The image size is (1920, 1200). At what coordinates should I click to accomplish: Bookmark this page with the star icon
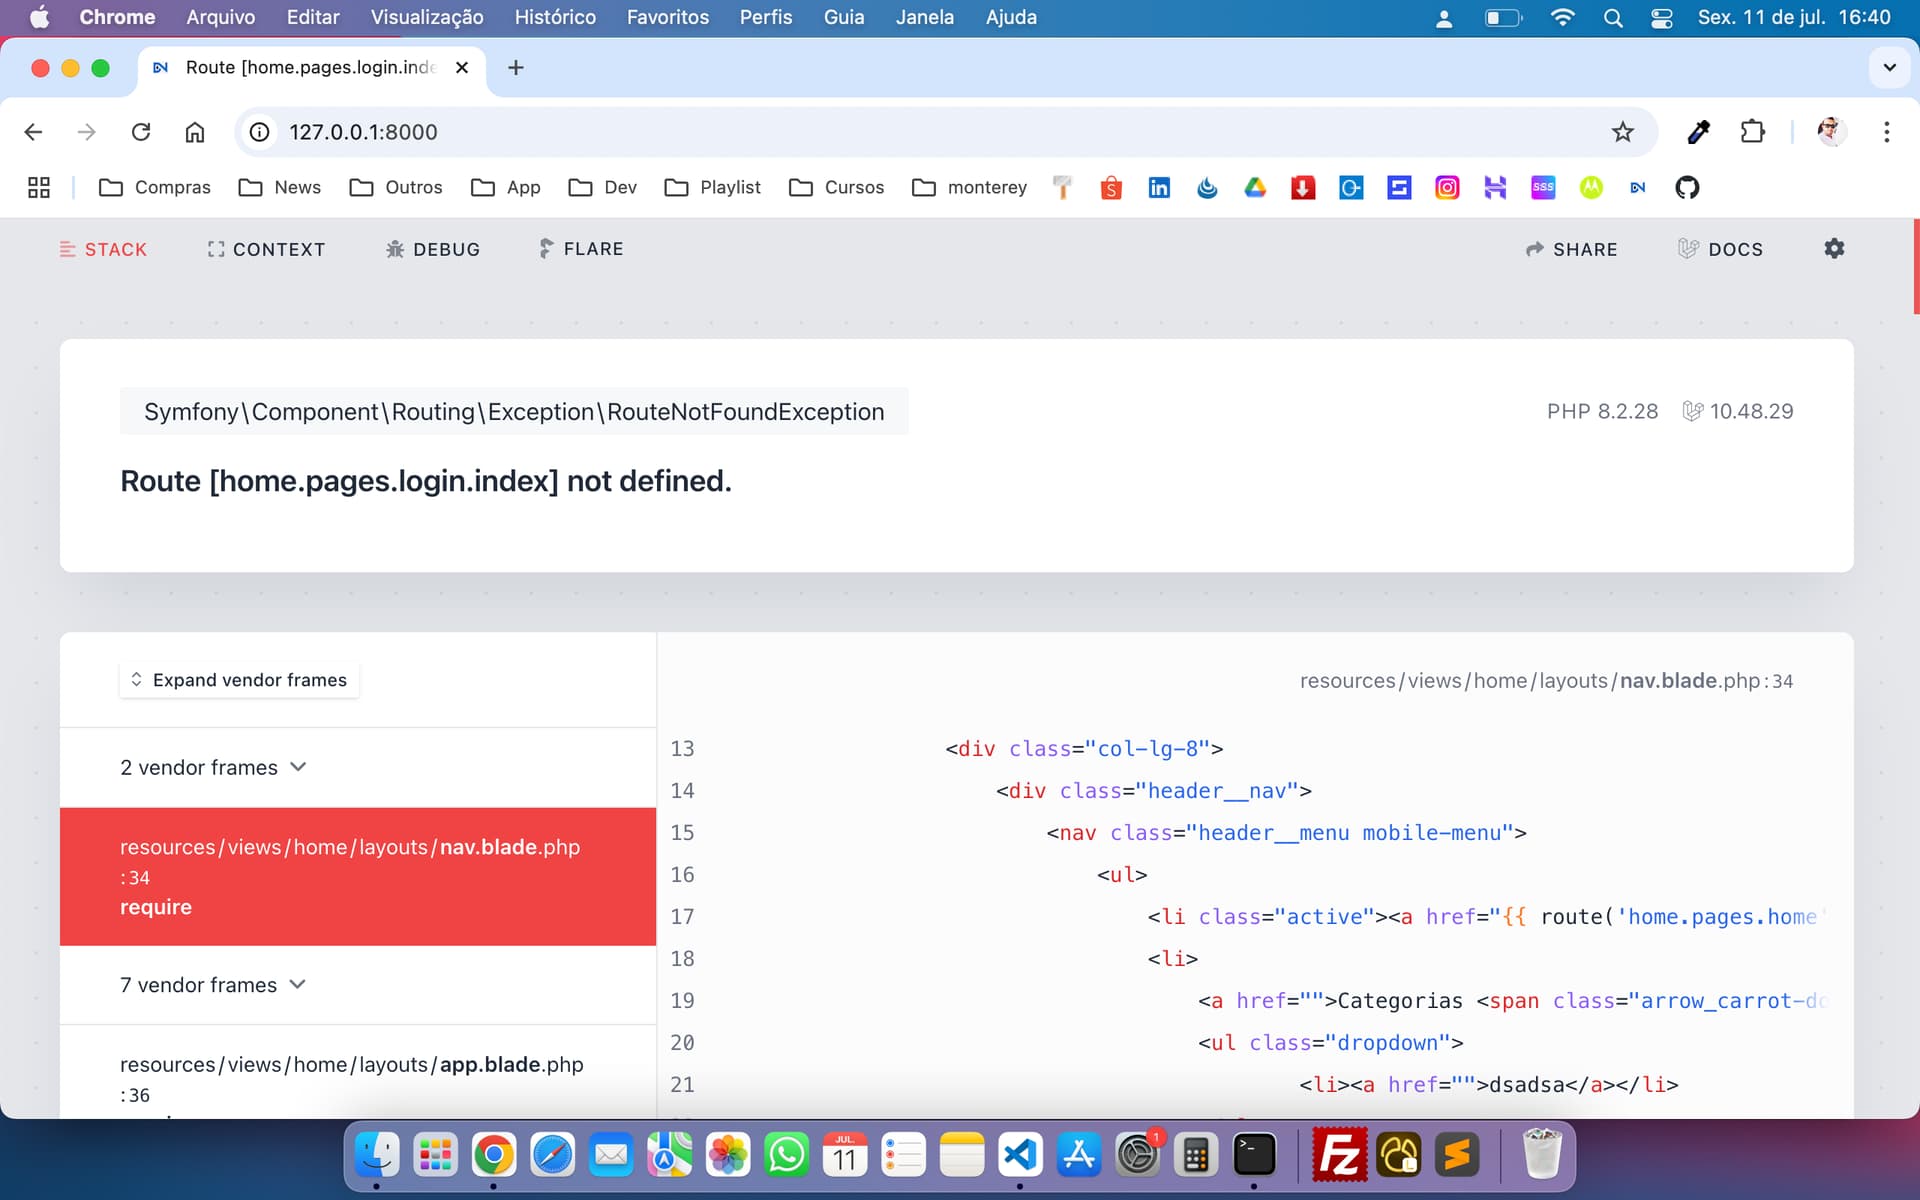click(1622, 132)
